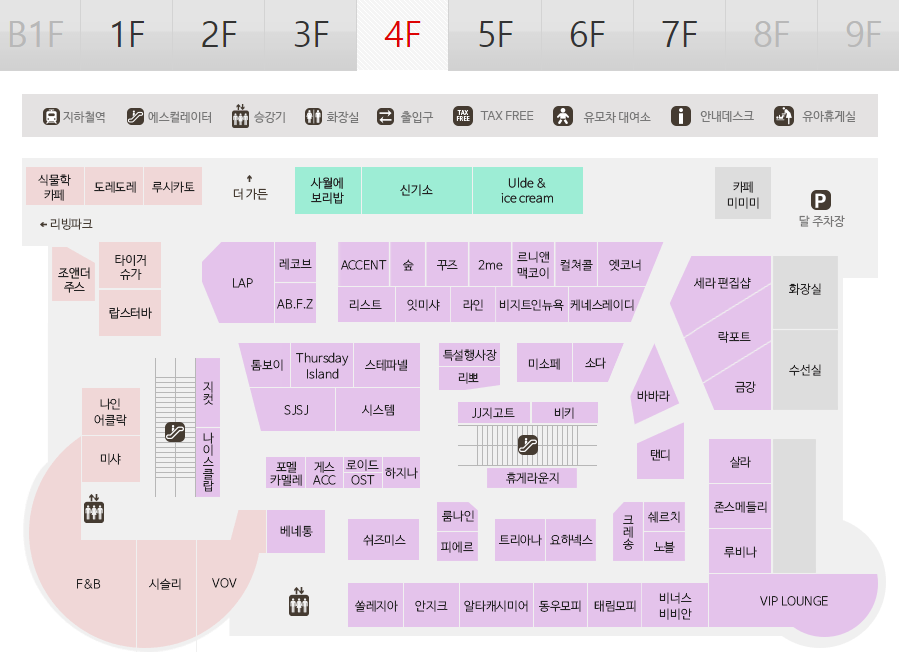Viewport: 899px width, 660px height.
Task: Switch to the 8F floor tab
Action: click(x=771, y=35)
